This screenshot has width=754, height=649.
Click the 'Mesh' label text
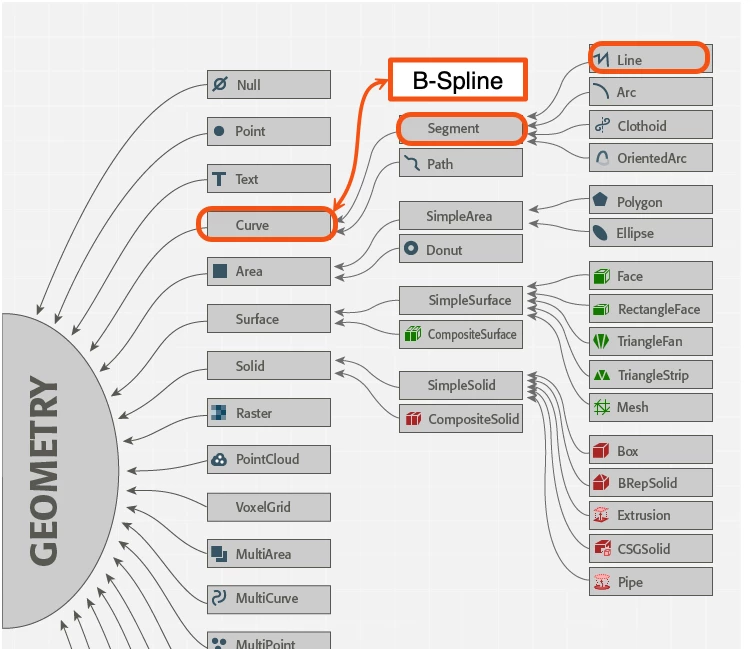pyautogui.click(x=632, y=407)
